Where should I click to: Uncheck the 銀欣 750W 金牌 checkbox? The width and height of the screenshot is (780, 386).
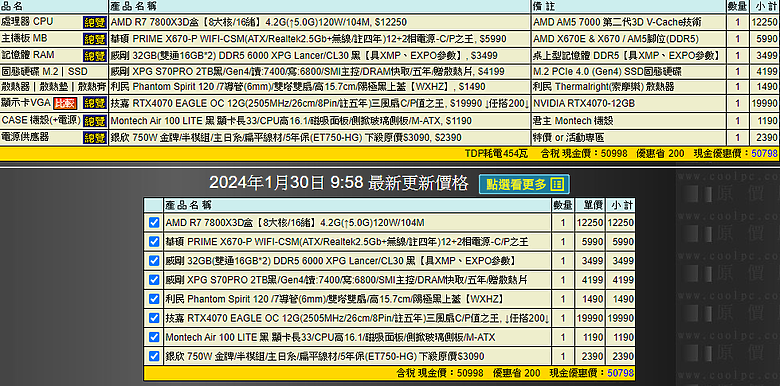point(154,356)
